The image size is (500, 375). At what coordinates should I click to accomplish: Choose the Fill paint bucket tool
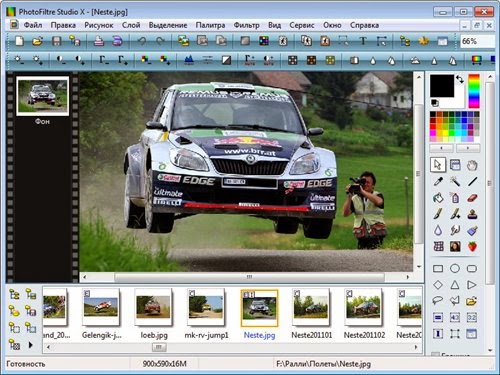point(438,198)
